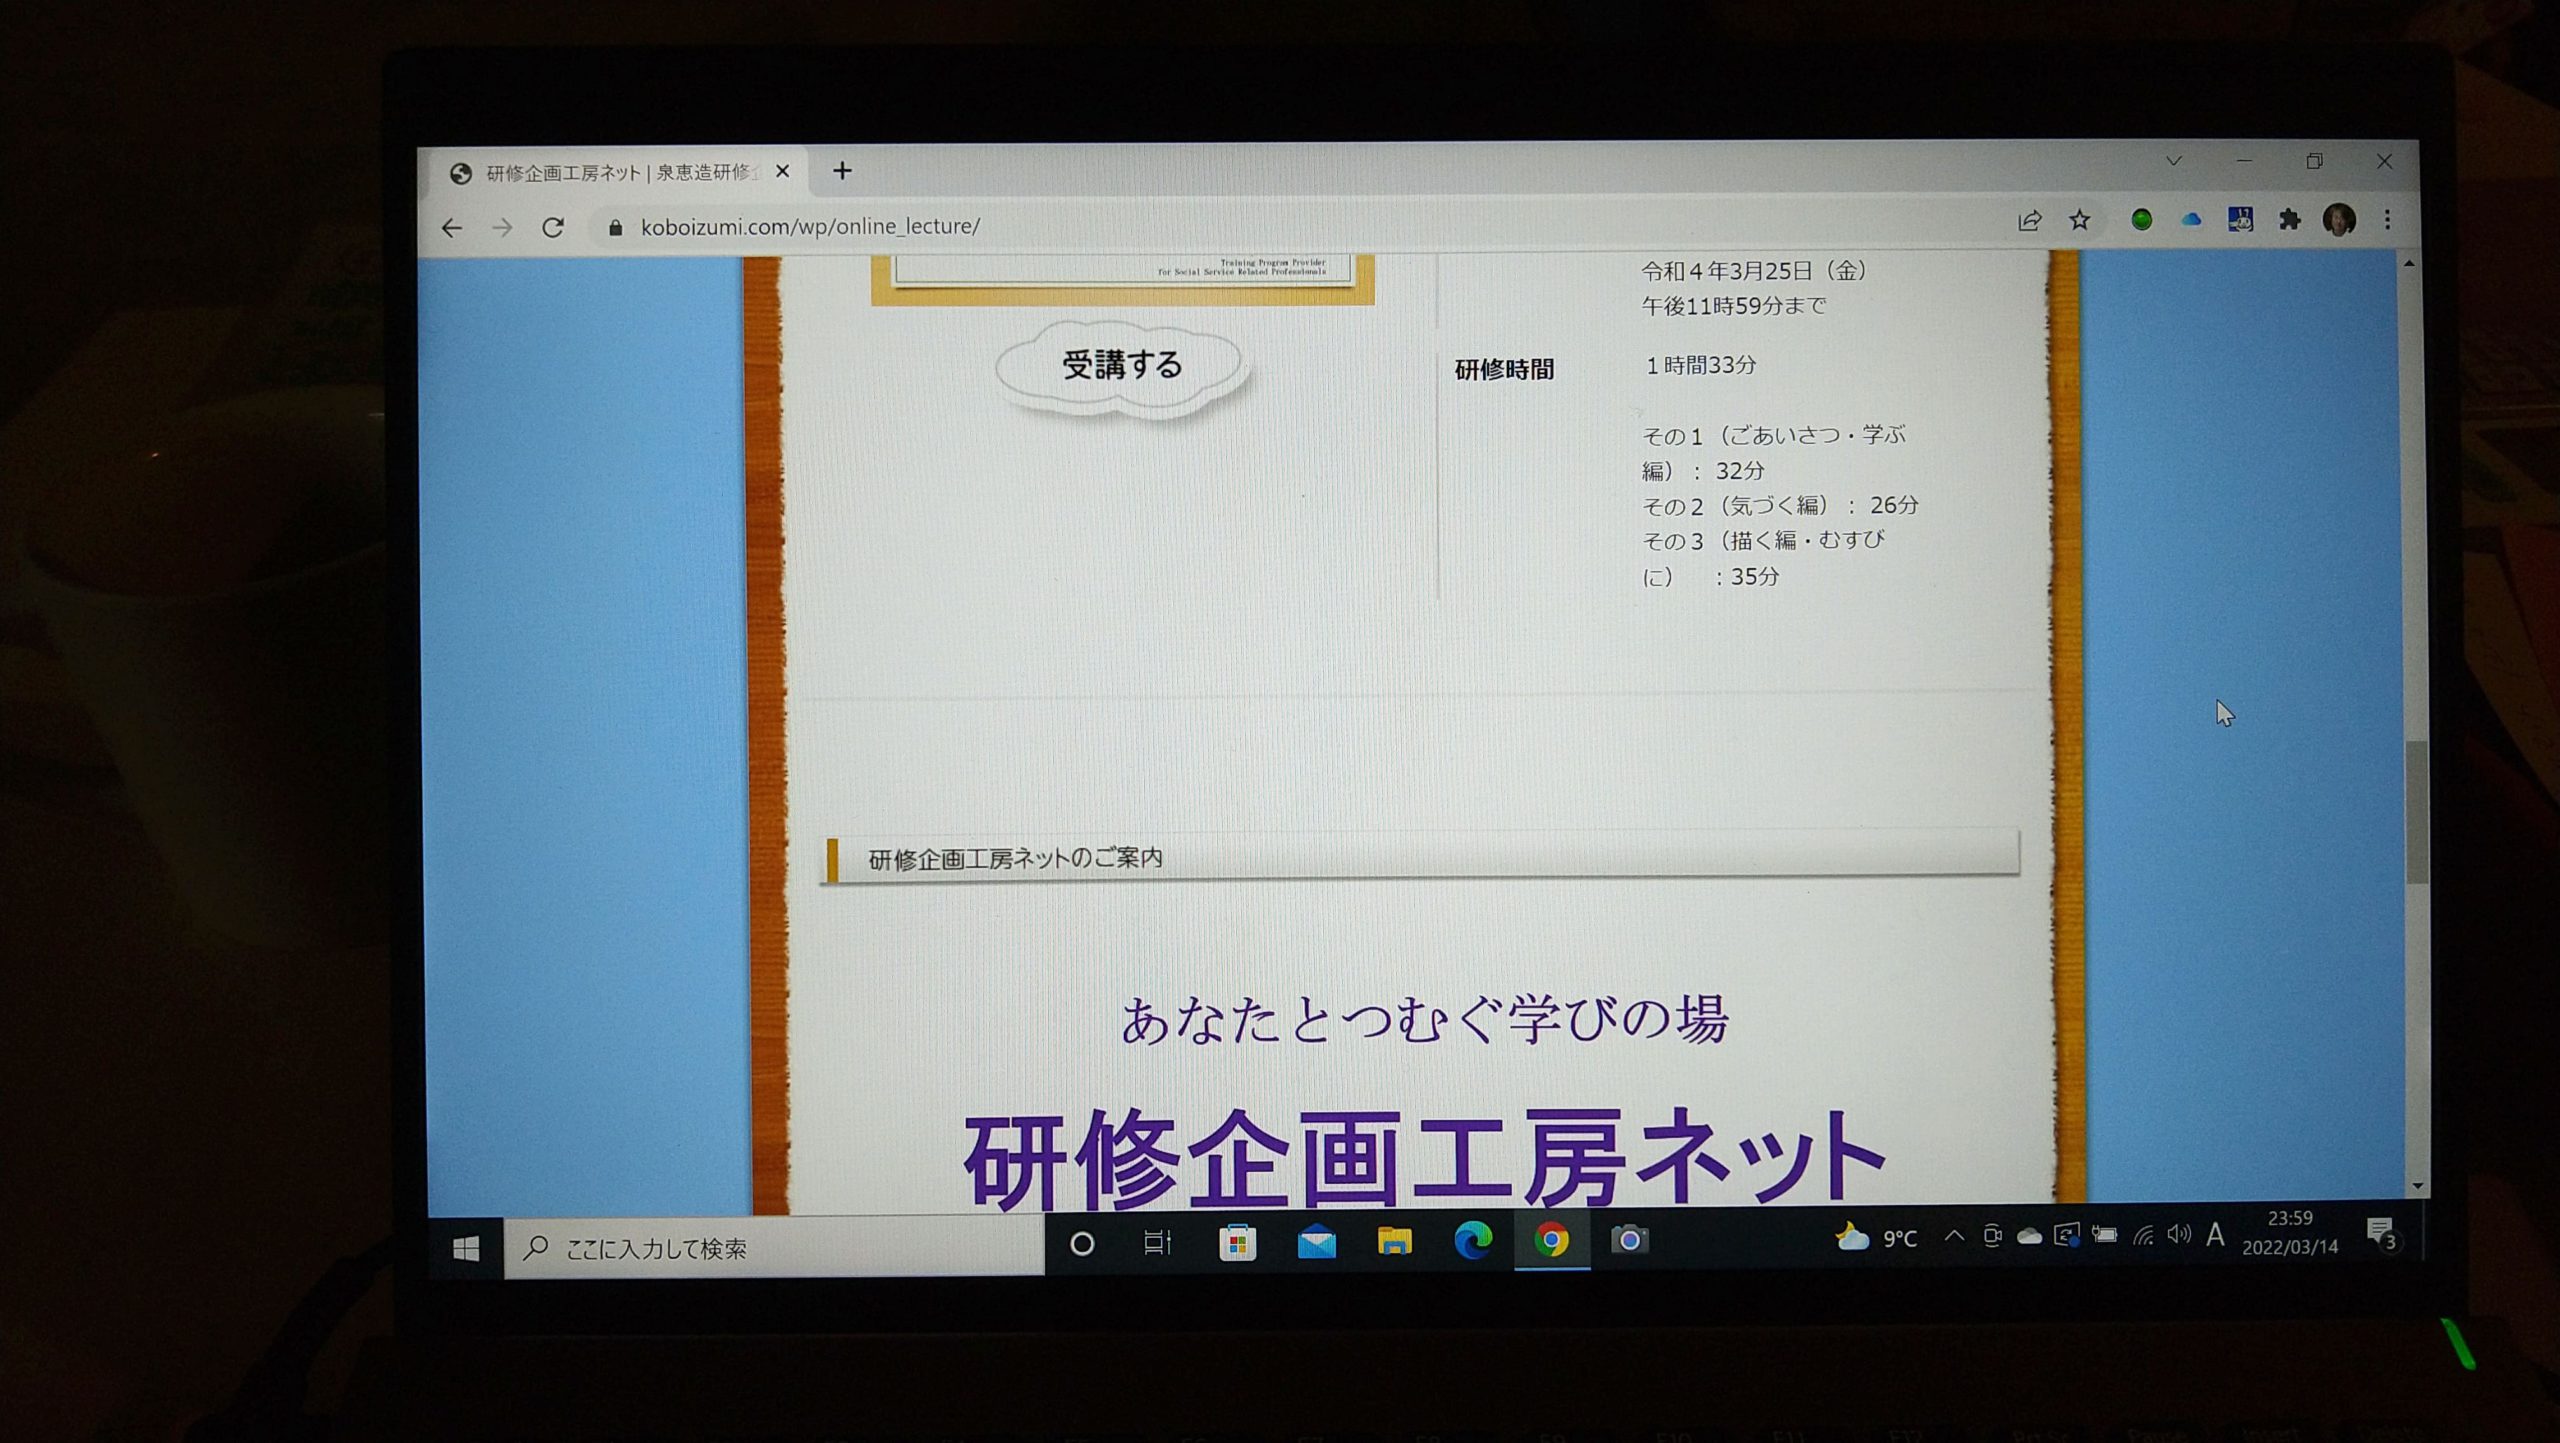Click the 令和4年3月25日(金) date text
The height and width of the screenshot is (1443, 2560).
point(1755,270)
